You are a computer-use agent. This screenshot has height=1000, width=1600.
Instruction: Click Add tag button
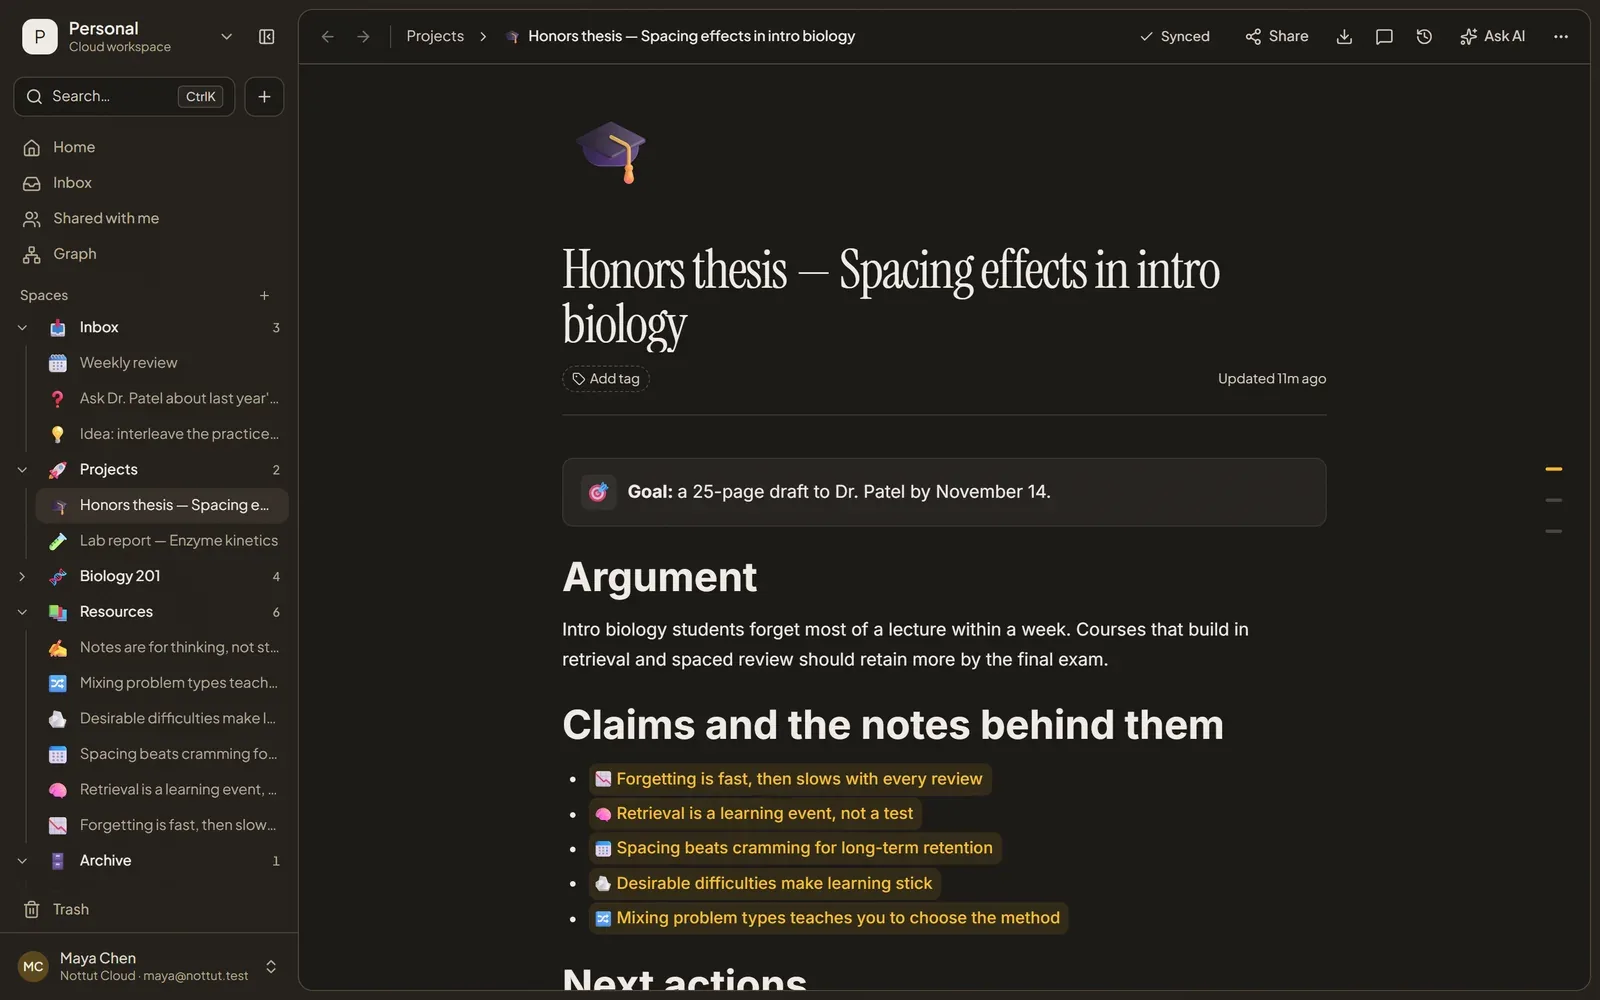point(606,379)
